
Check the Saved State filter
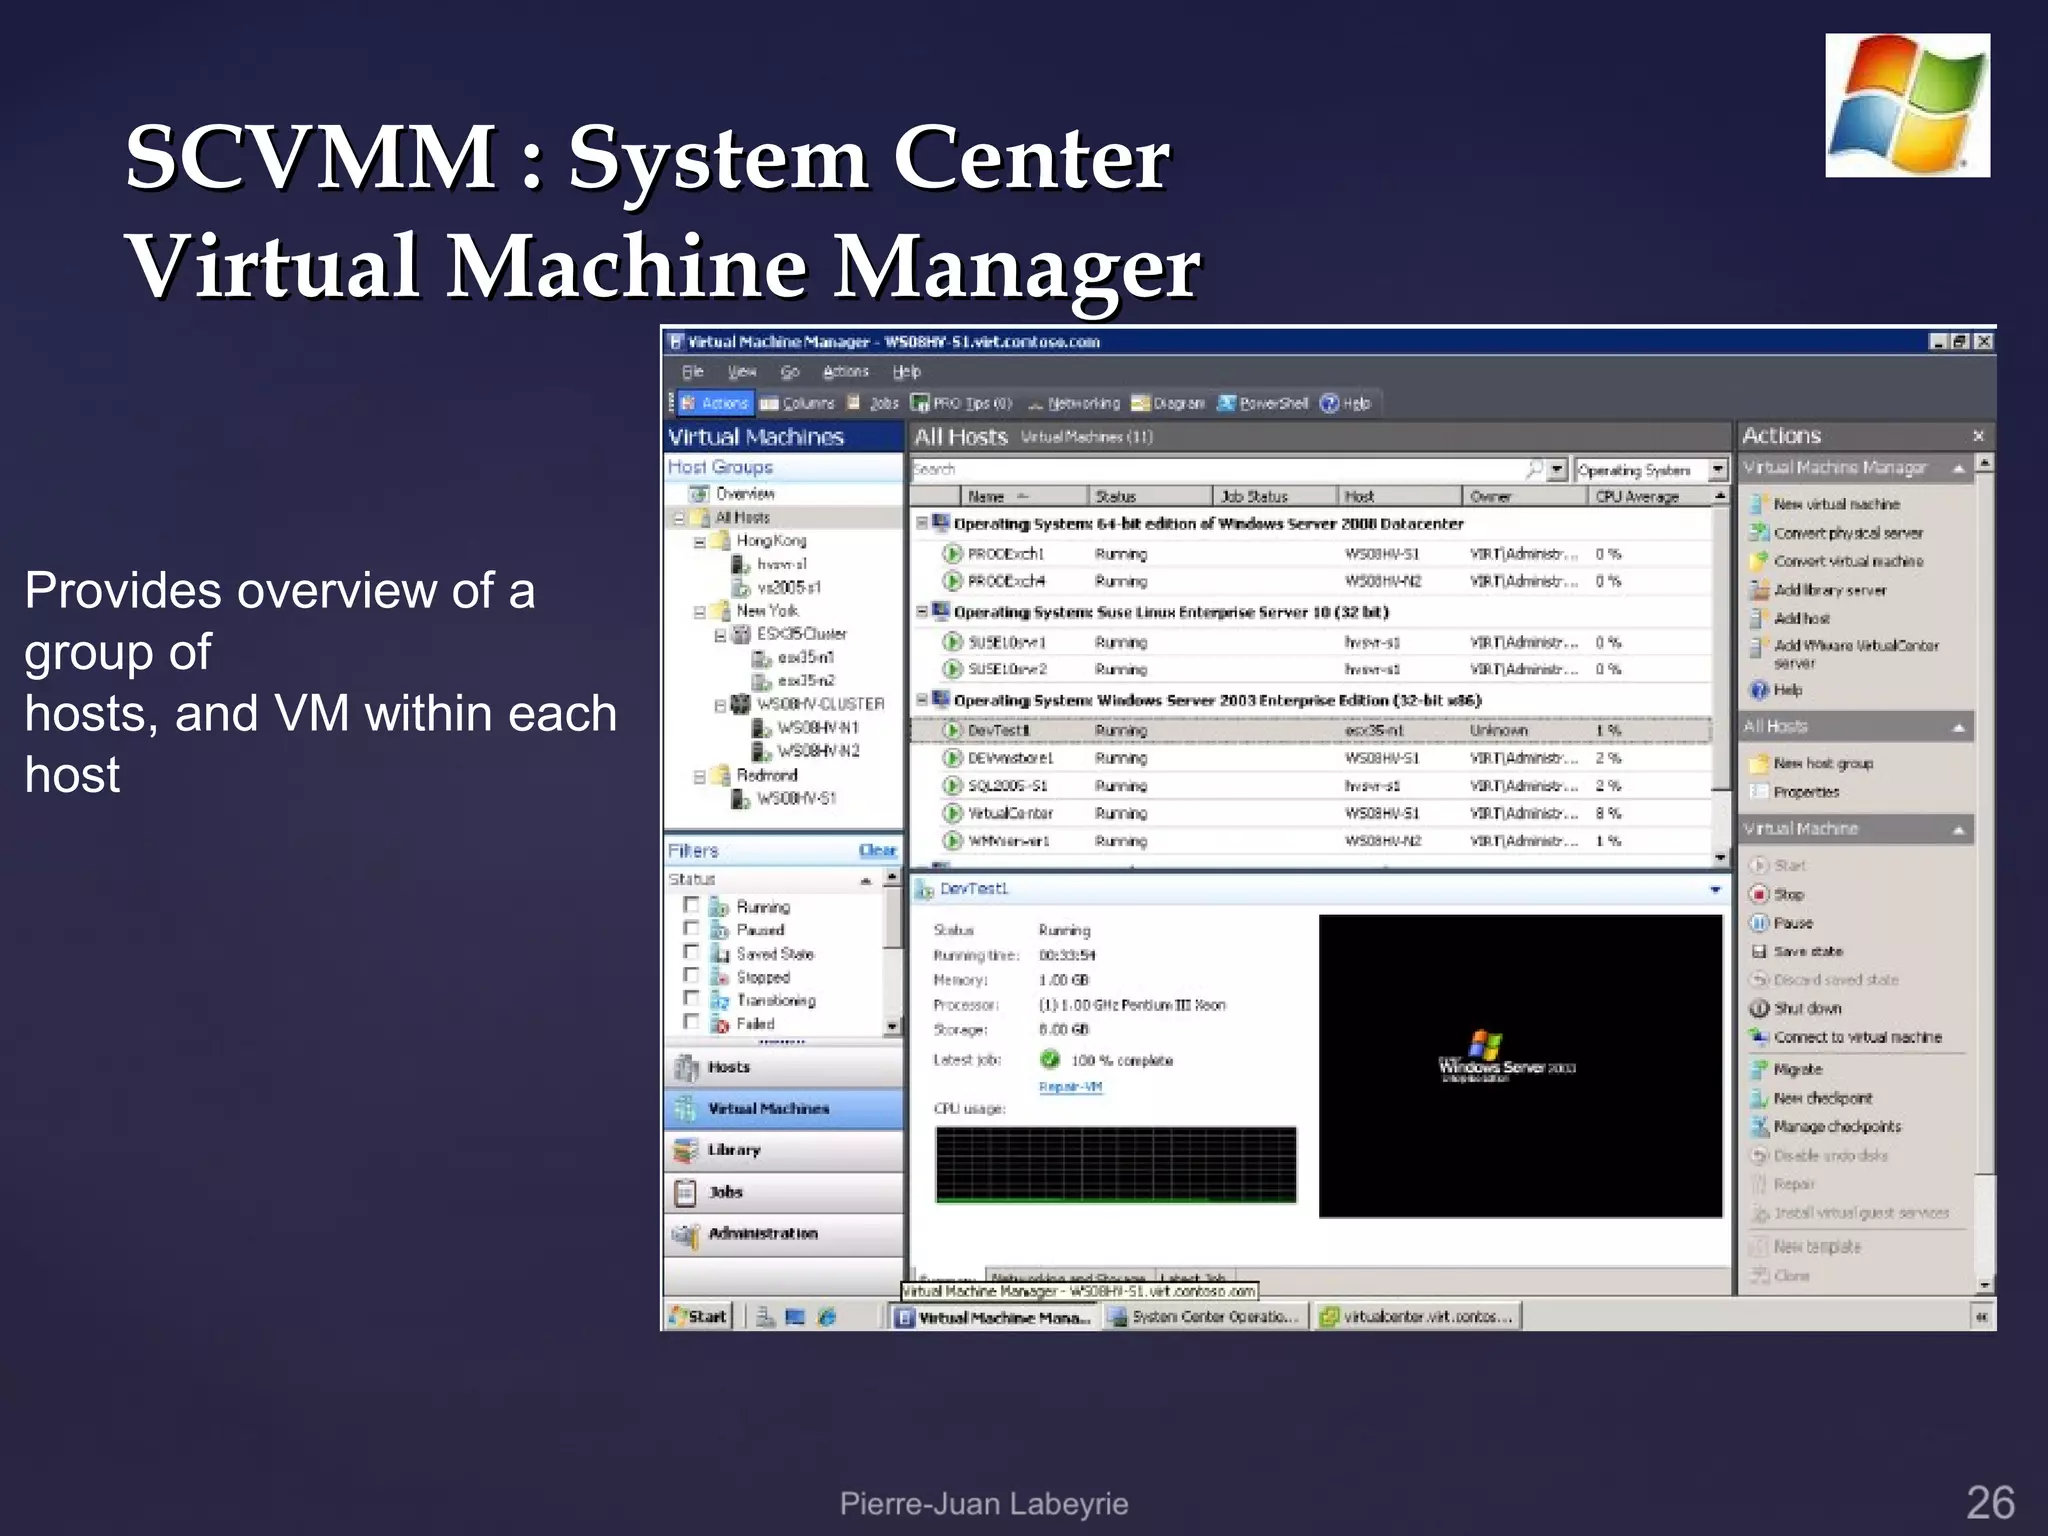(x=691, y=952)
